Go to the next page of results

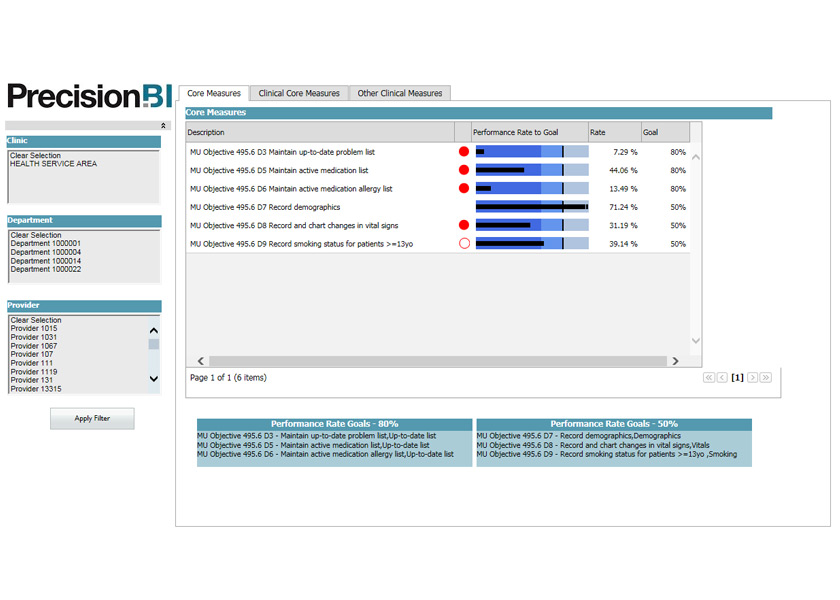point(753,378)
